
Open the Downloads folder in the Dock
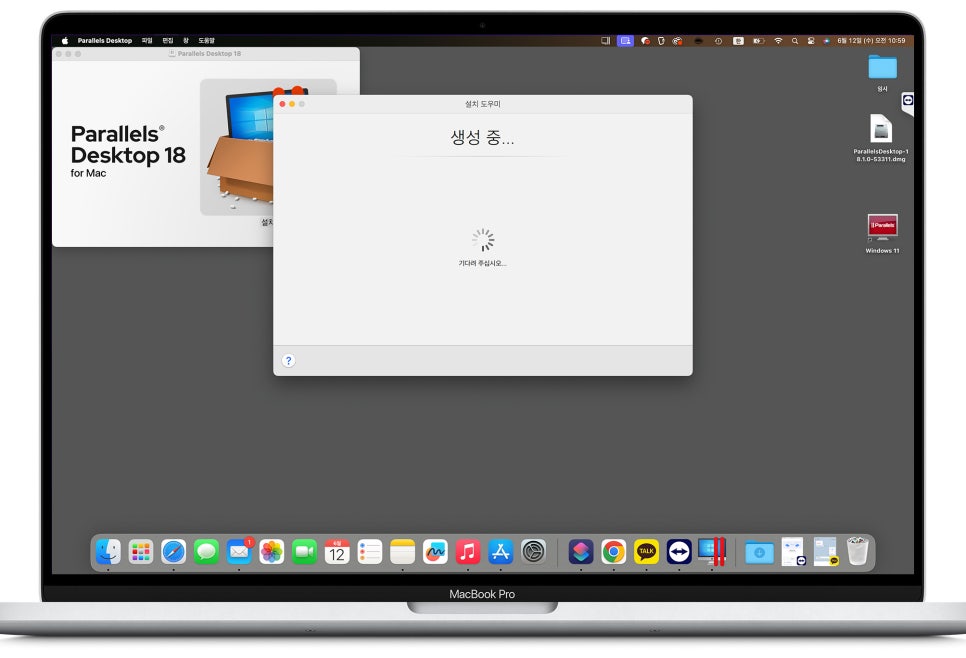point(760,551)
